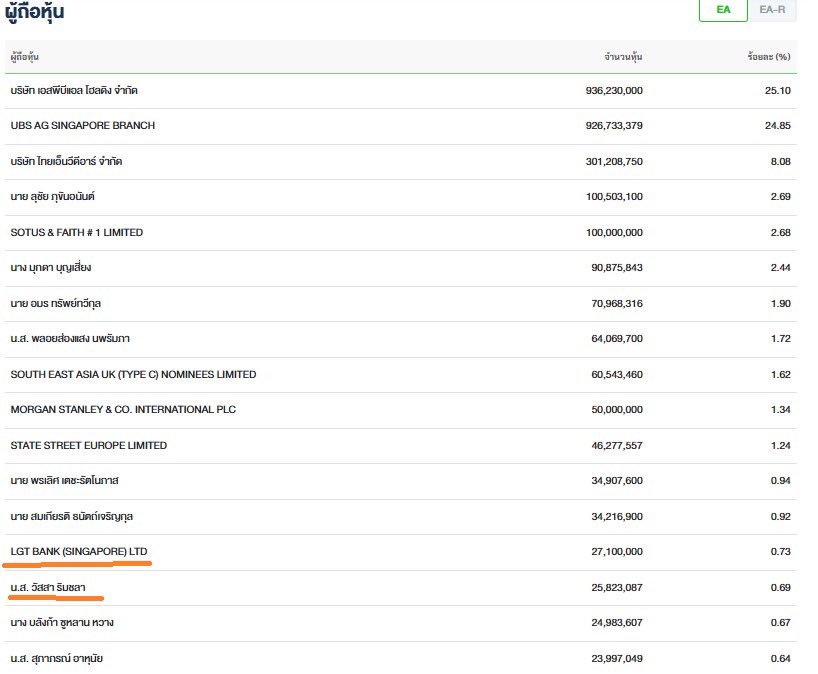Screen dimensions: 818x674
Task: Select share count 50,000,000
Action: click(x=617, y=410)
